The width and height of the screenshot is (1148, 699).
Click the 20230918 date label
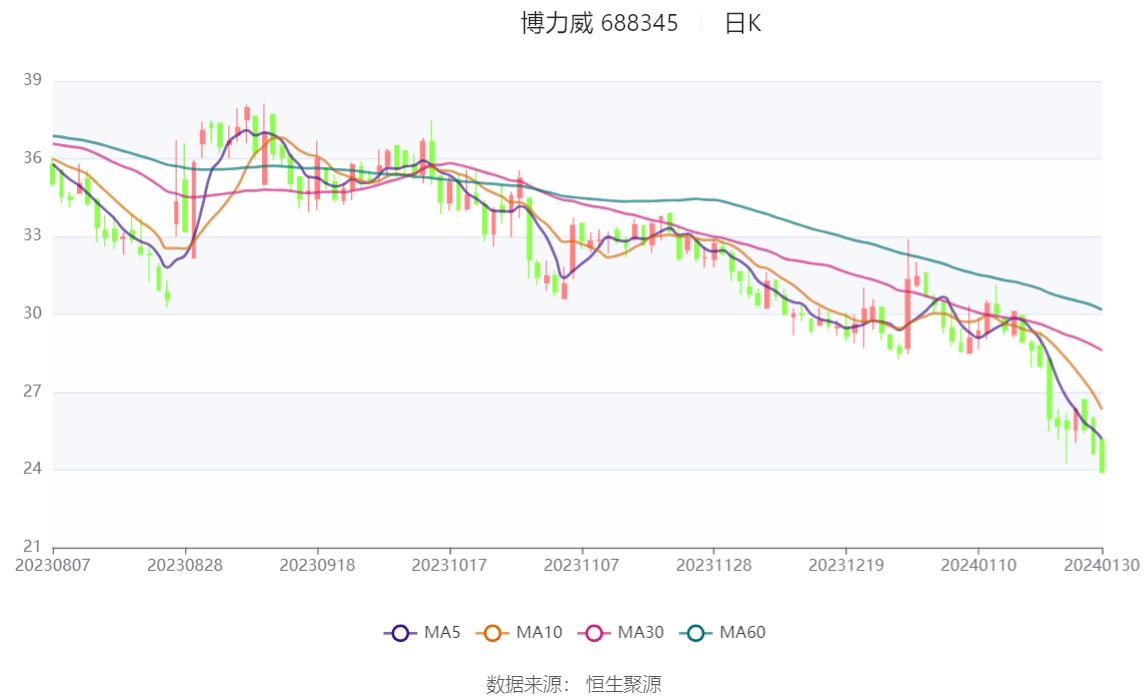pyautogui.click(x=318, y=565)
